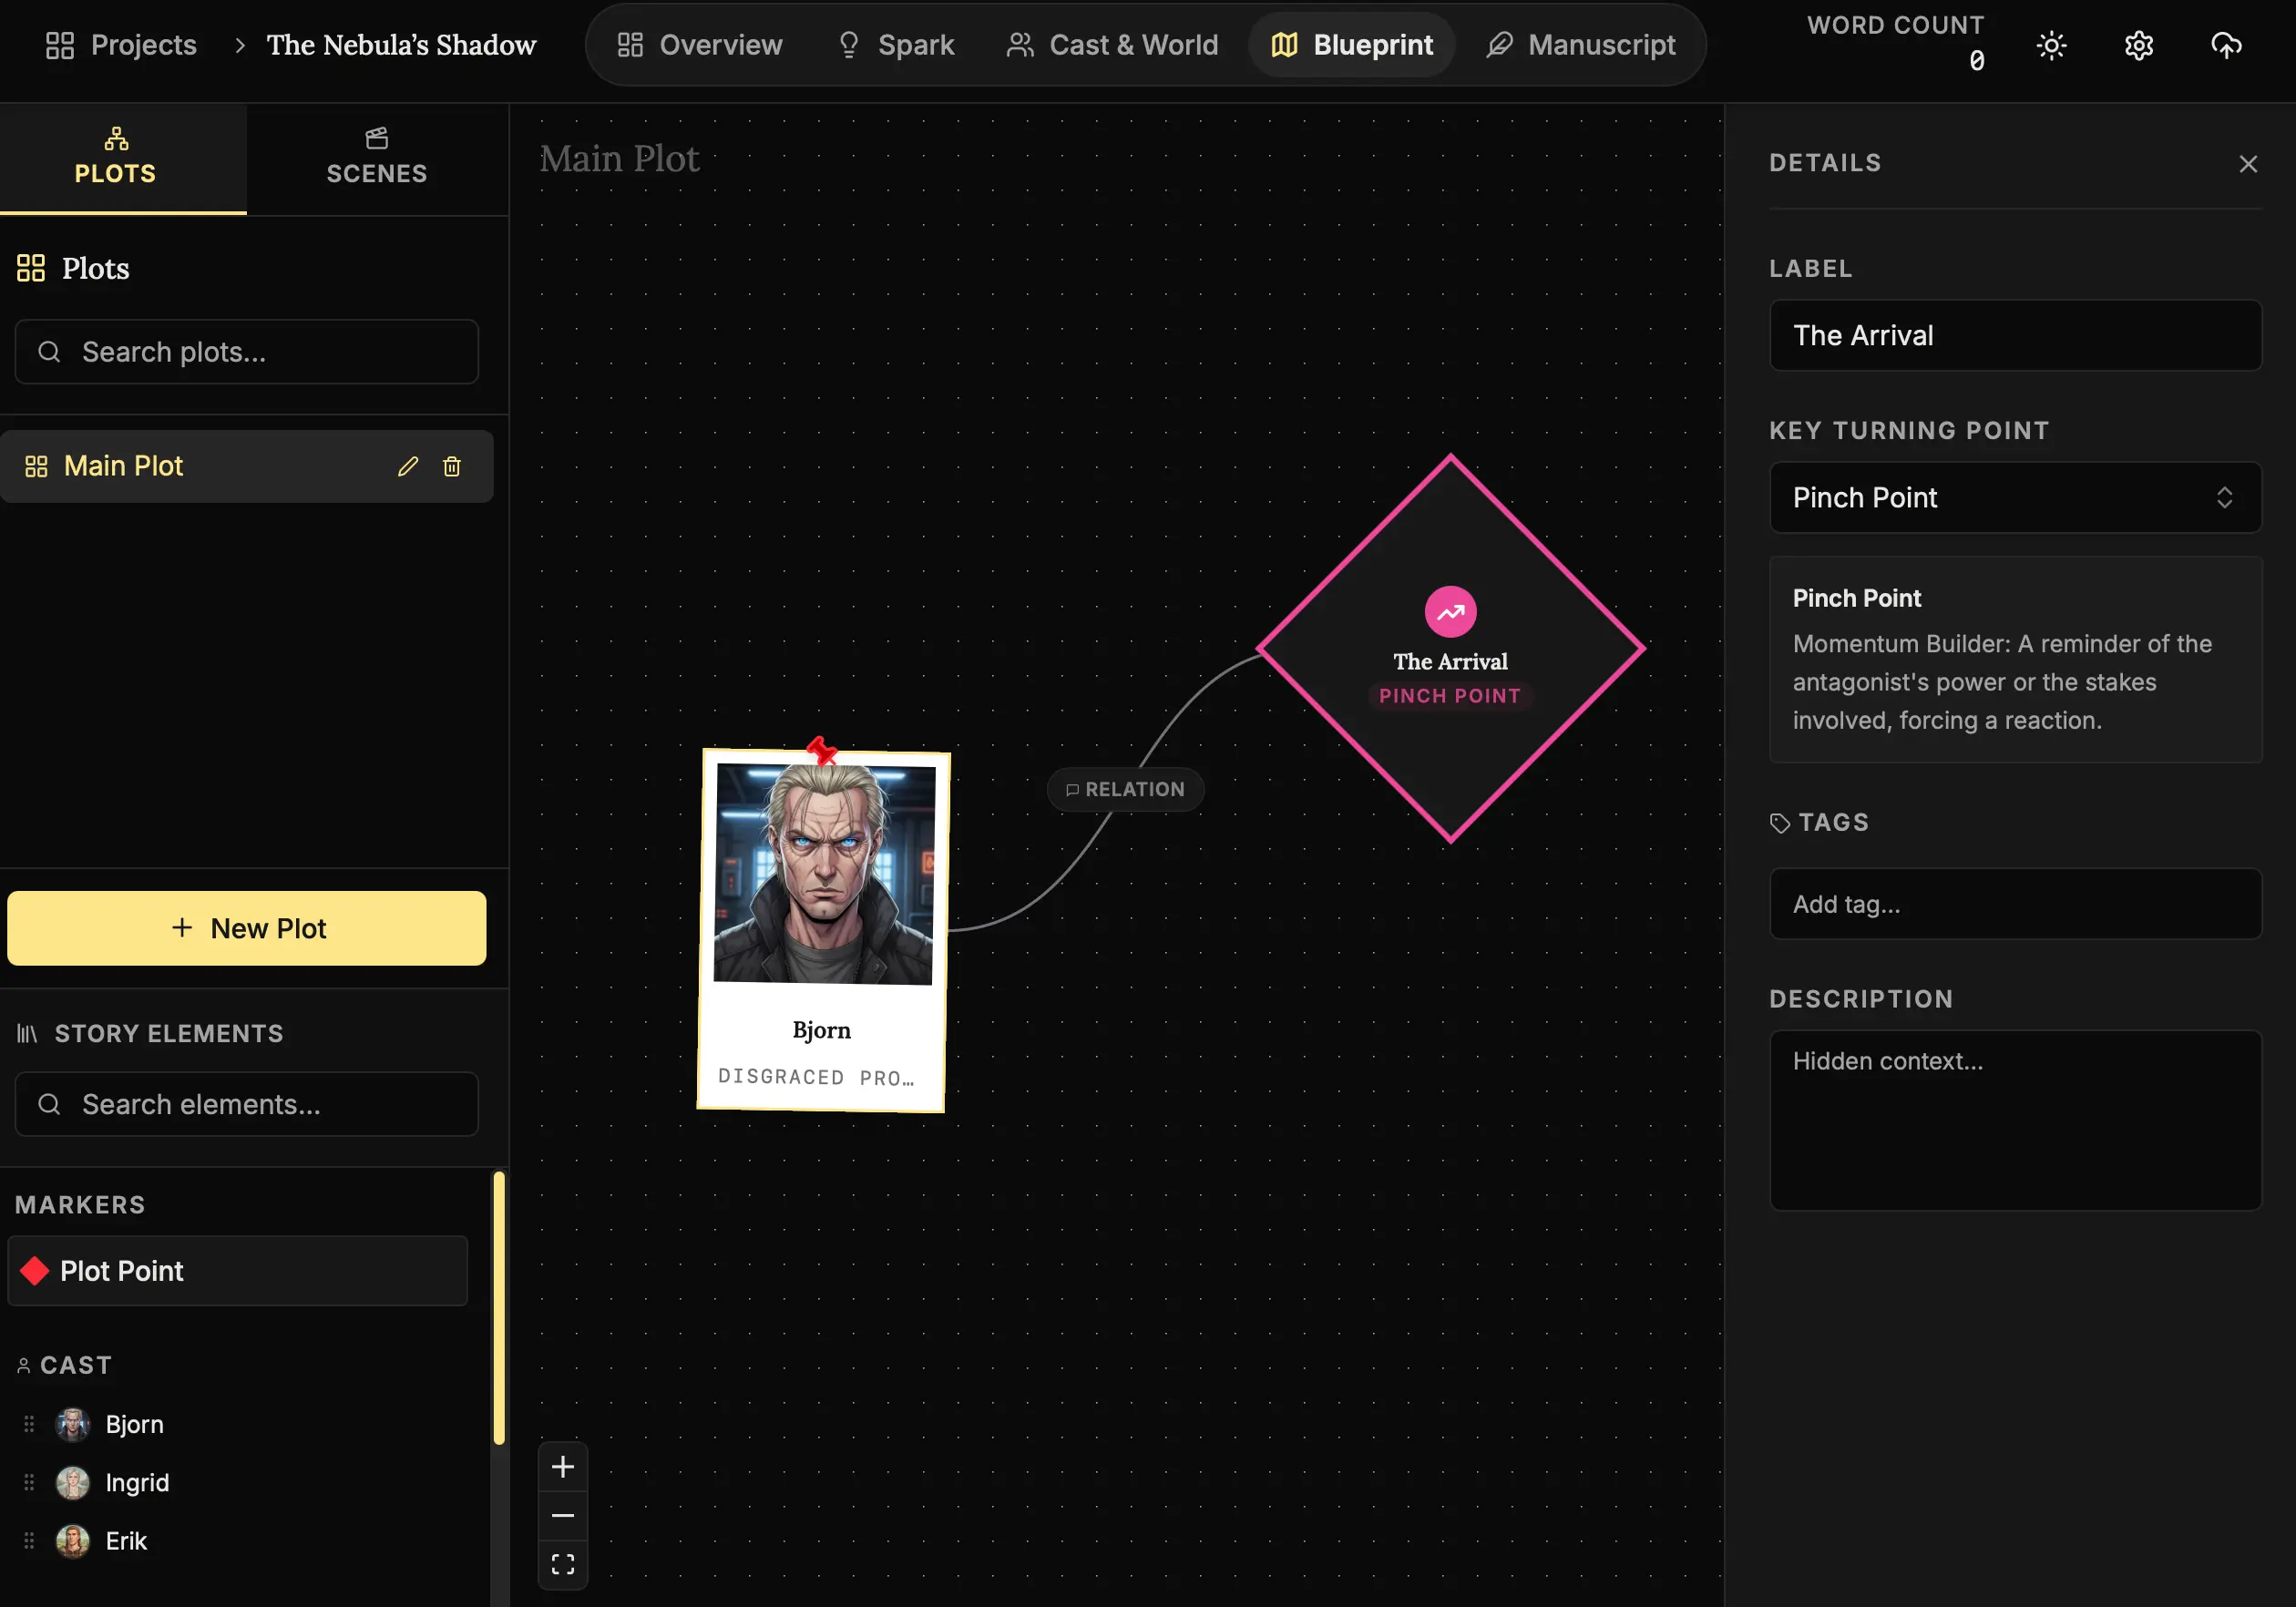Screen dimensions: 2296x1607
Task: Open the Key Turning Point dropdown
Action: tap(2014, 497)
